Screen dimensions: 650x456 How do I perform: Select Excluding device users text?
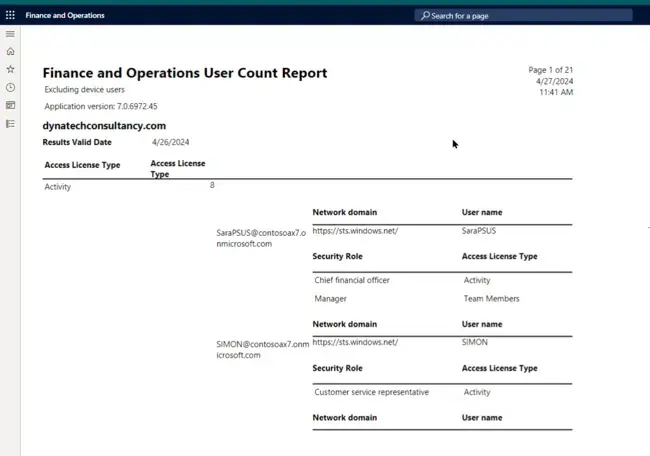(x=85, y=90)
